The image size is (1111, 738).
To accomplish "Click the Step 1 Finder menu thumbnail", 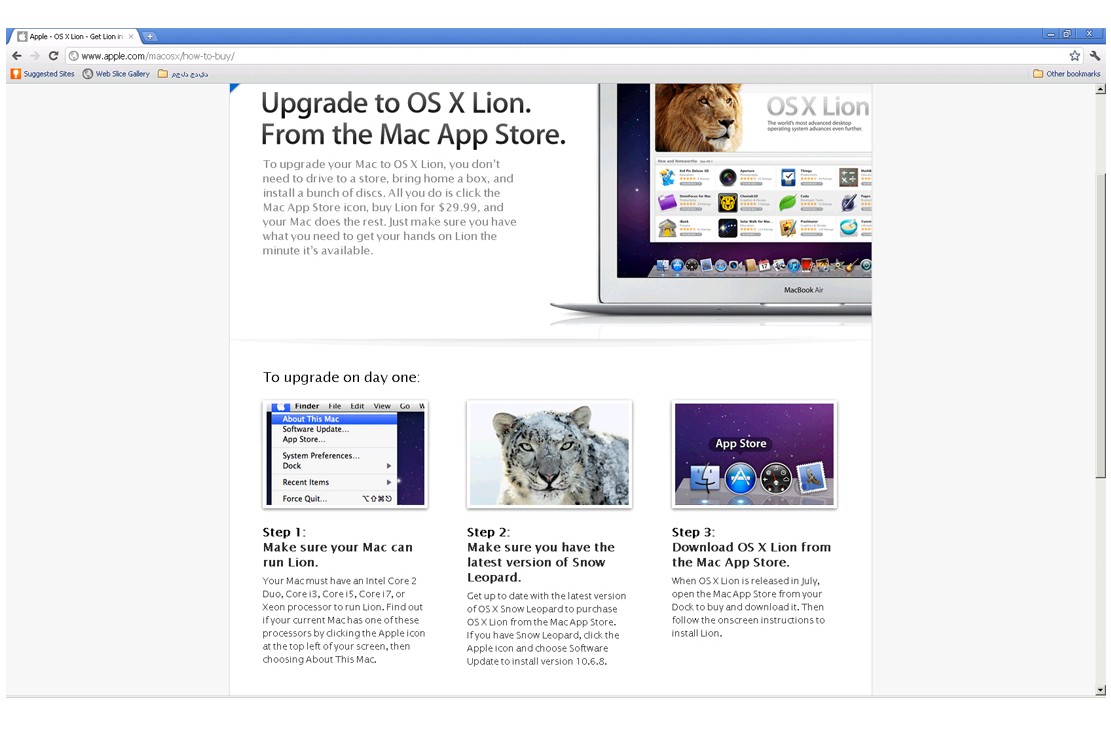I will (344, 454).
